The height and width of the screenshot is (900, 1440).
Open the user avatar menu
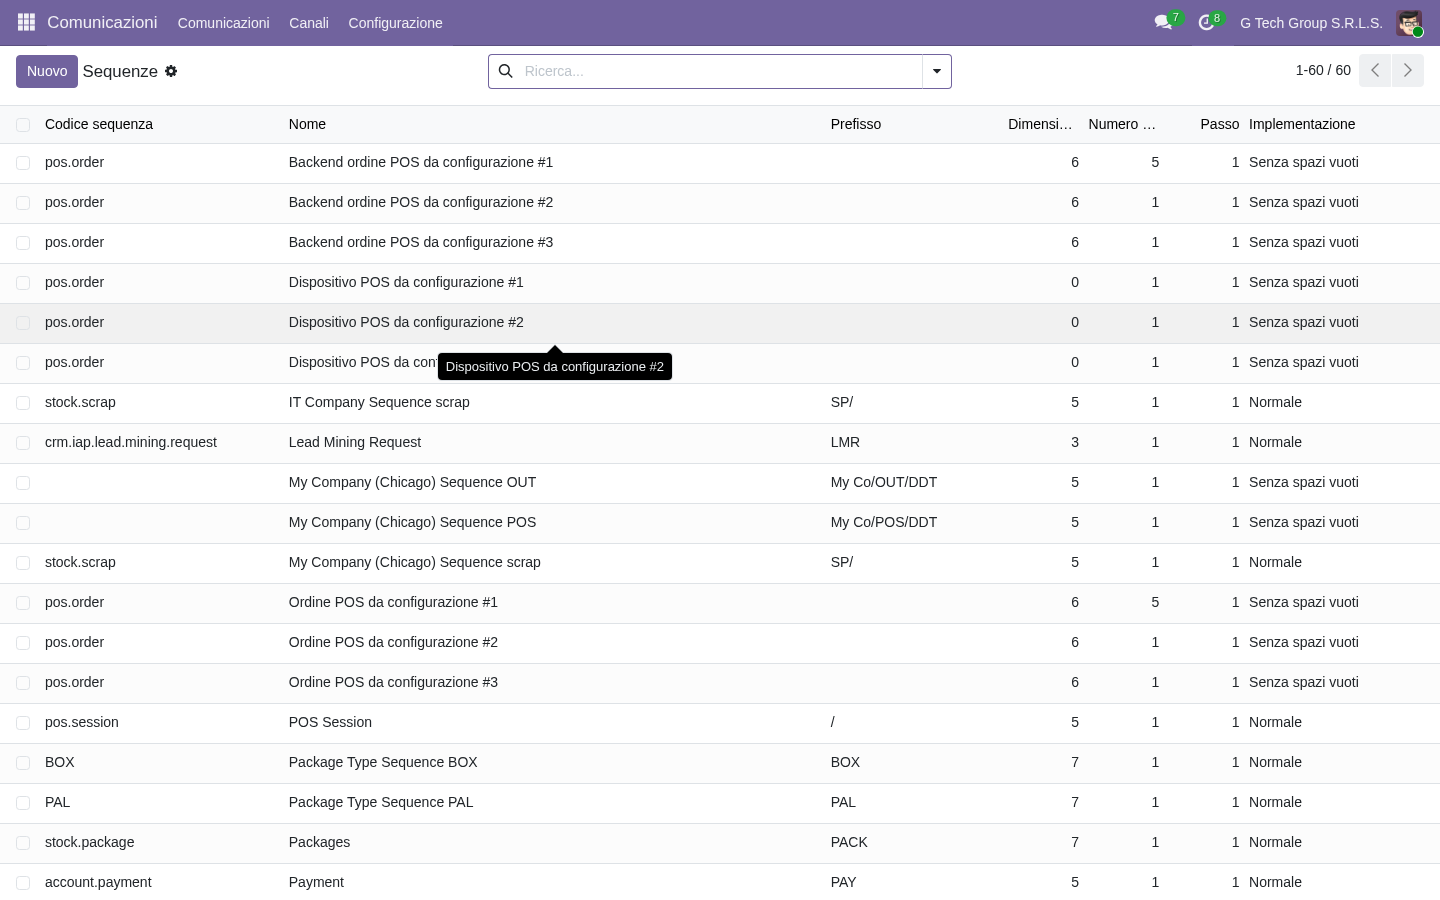1409,22
